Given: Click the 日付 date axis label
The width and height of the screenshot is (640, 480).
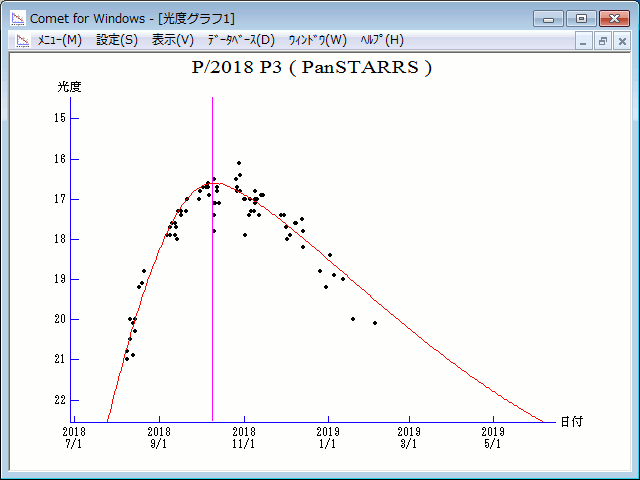Looking at the screenshot, I should pos(571,422).
